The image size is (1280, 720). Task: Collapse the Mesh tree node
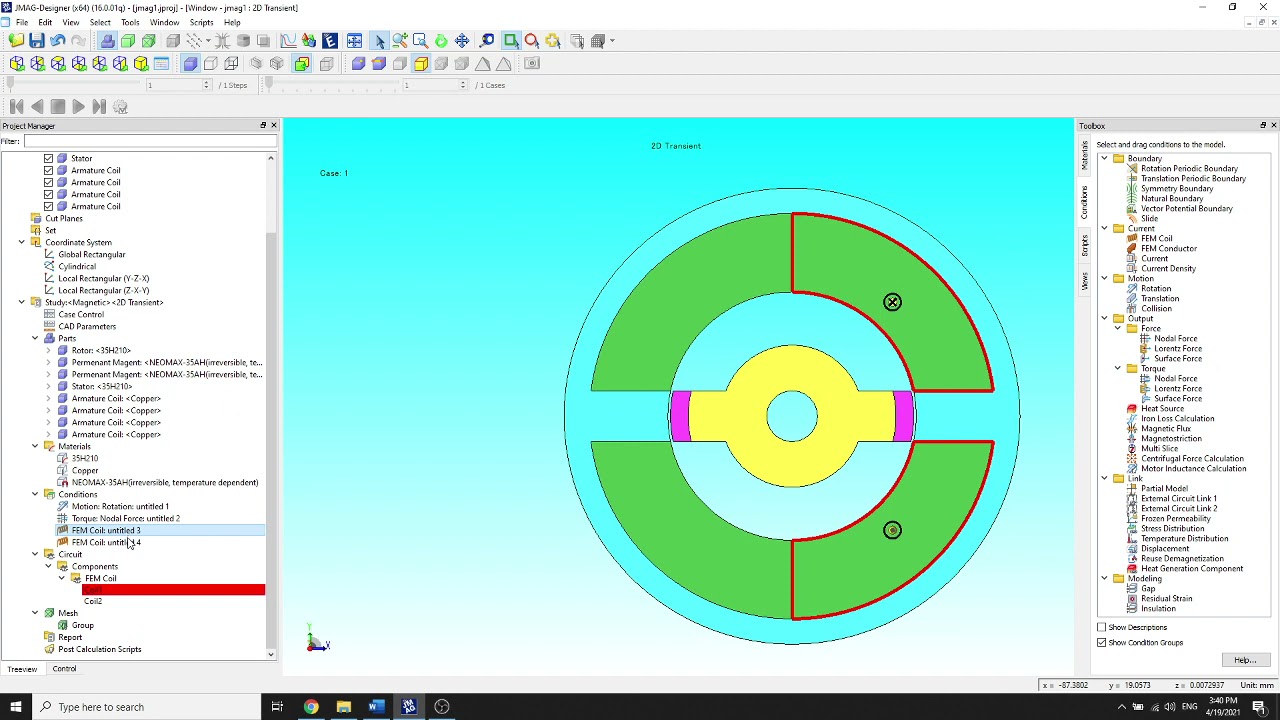point(35,613)
